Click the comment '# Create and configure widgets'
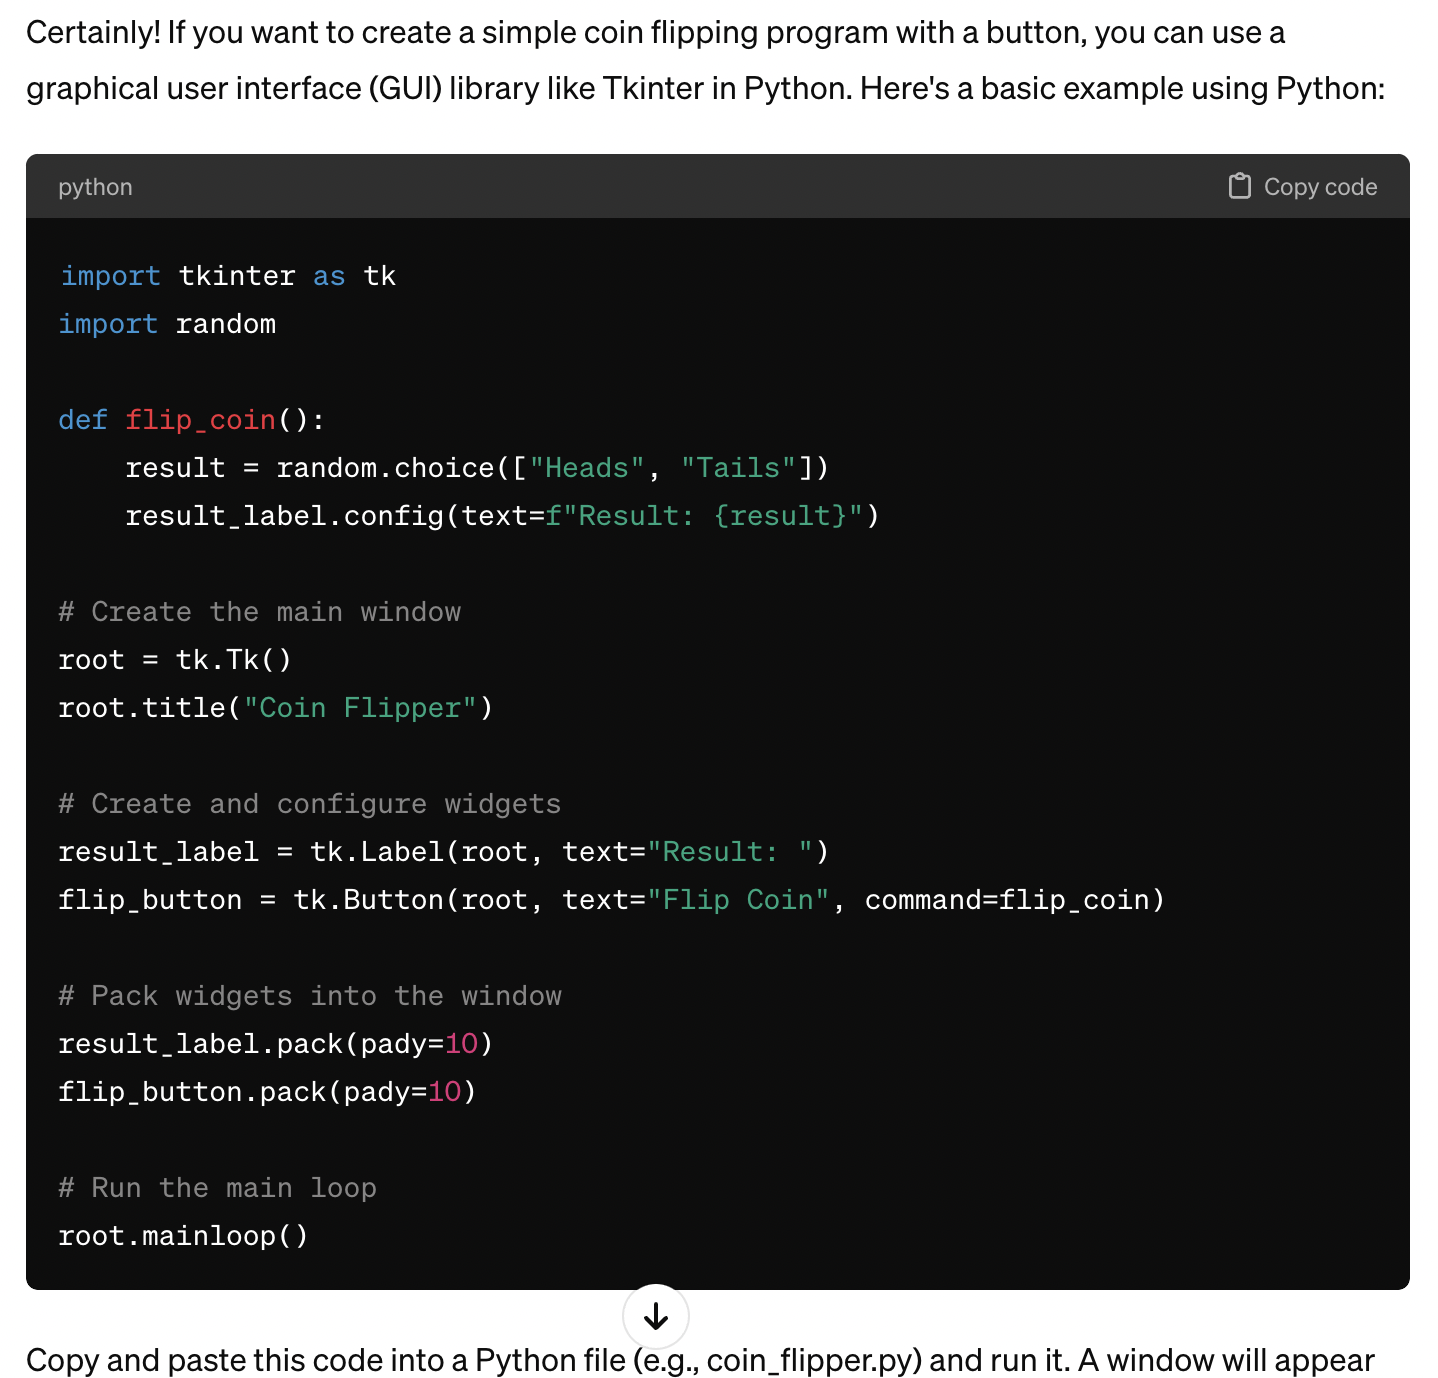The image size is (1438, 1378). click(x=310, y=804)
